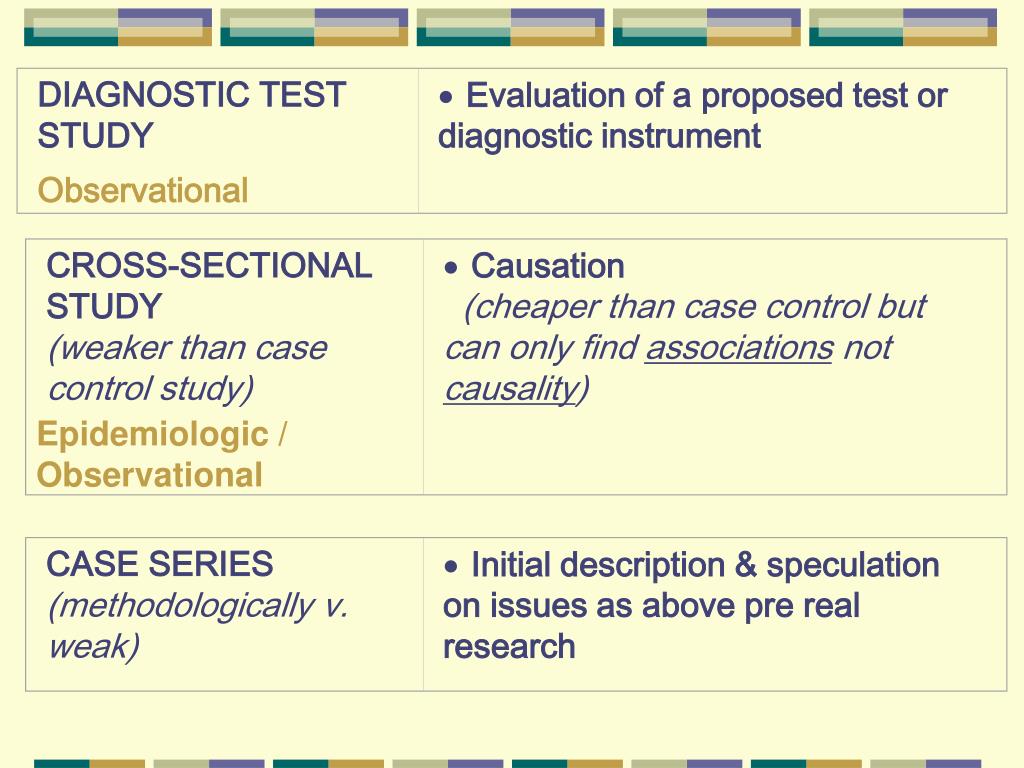Click the bullet point before Causation
Image resolution: width=1024 pixels, height=768 pixels.
coord(453,268)
